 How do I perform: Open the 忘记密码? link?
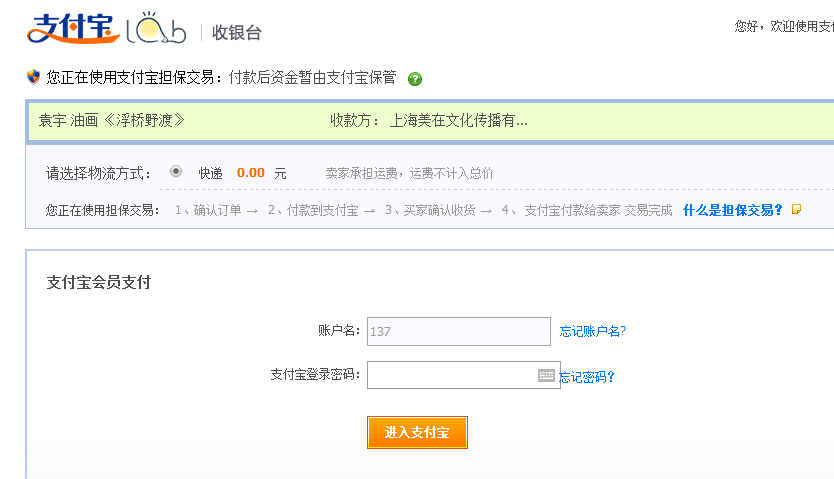click(587, 377)
